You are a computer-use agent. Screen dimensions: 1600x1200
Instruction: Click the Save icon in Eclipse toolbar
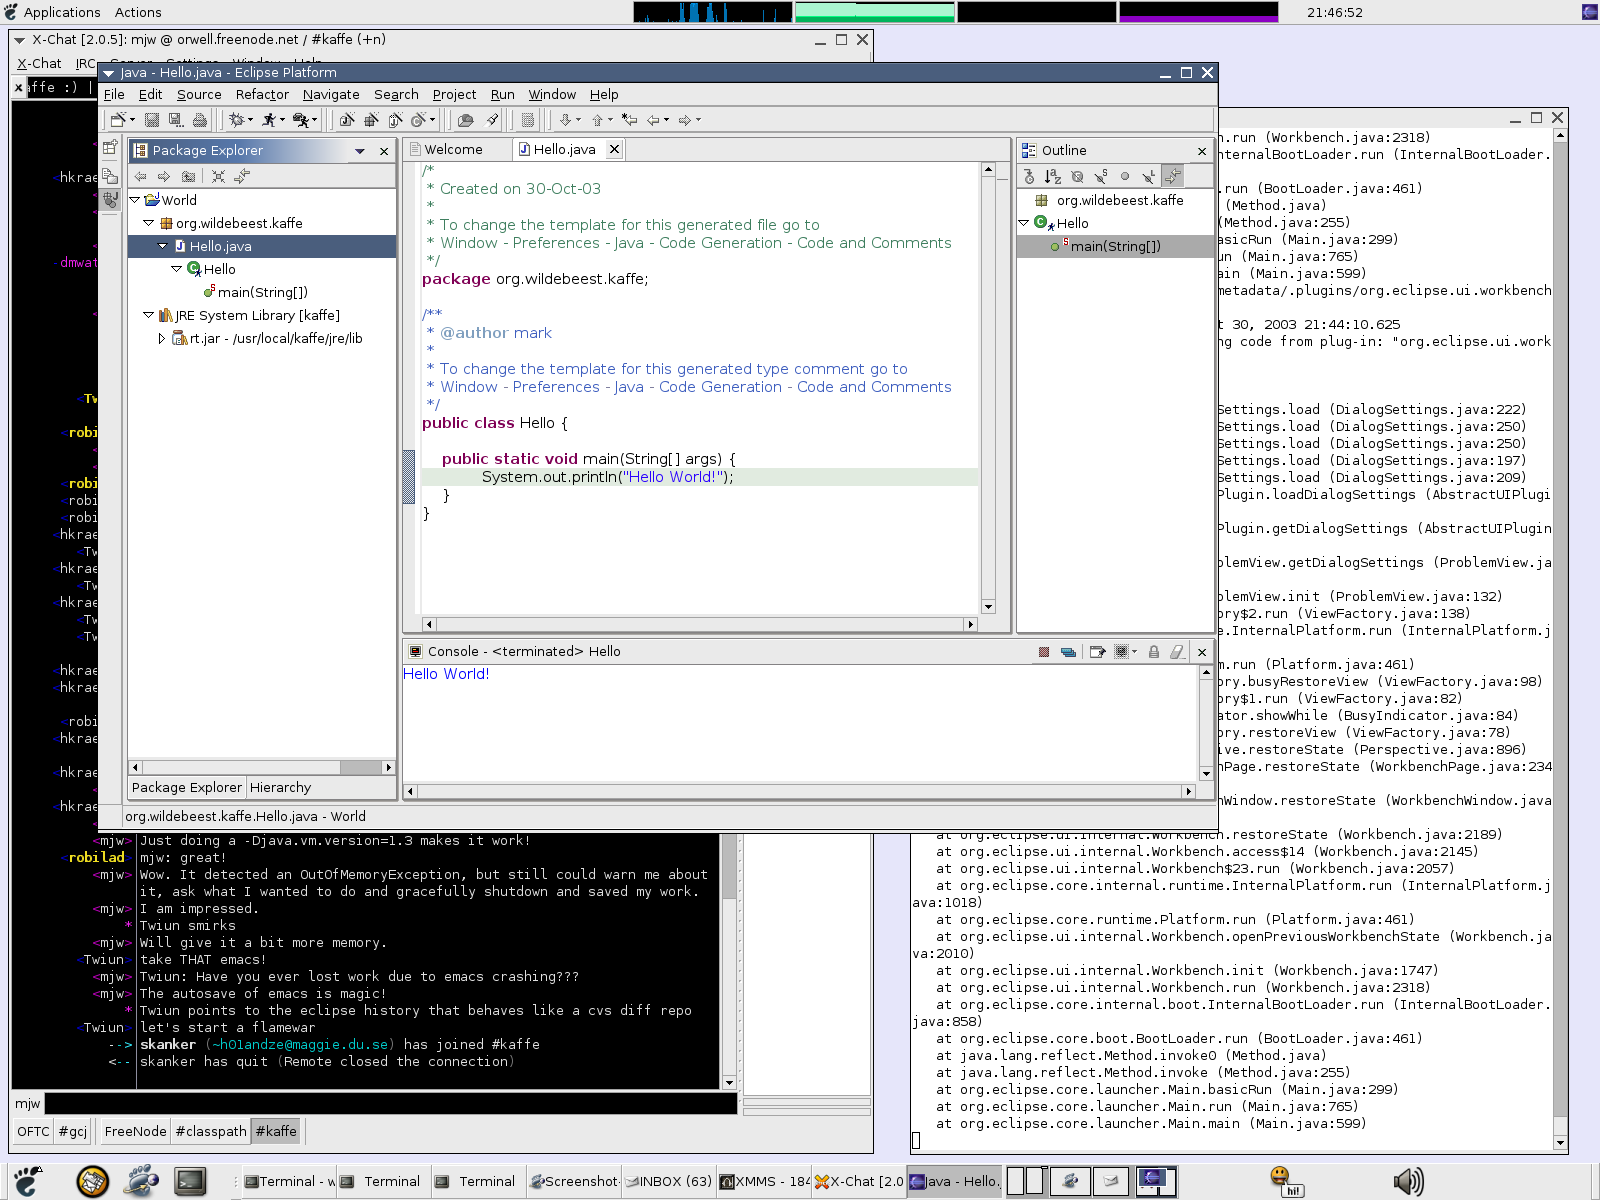(x=152, y=120)
